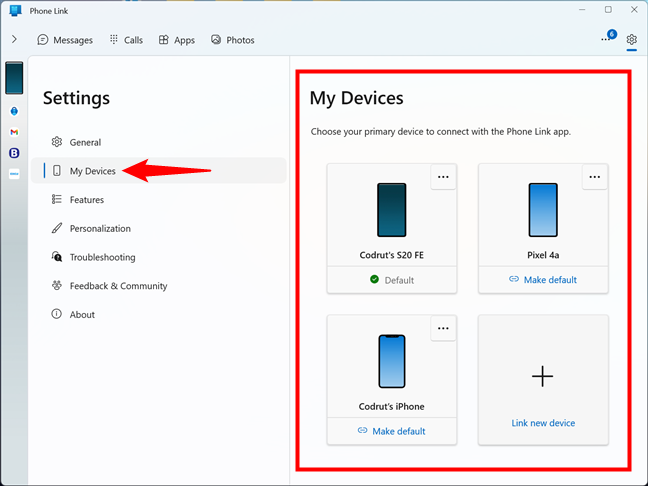Click the My Devices phone icon
The image size is (648, 486).
tap(57, 171)
